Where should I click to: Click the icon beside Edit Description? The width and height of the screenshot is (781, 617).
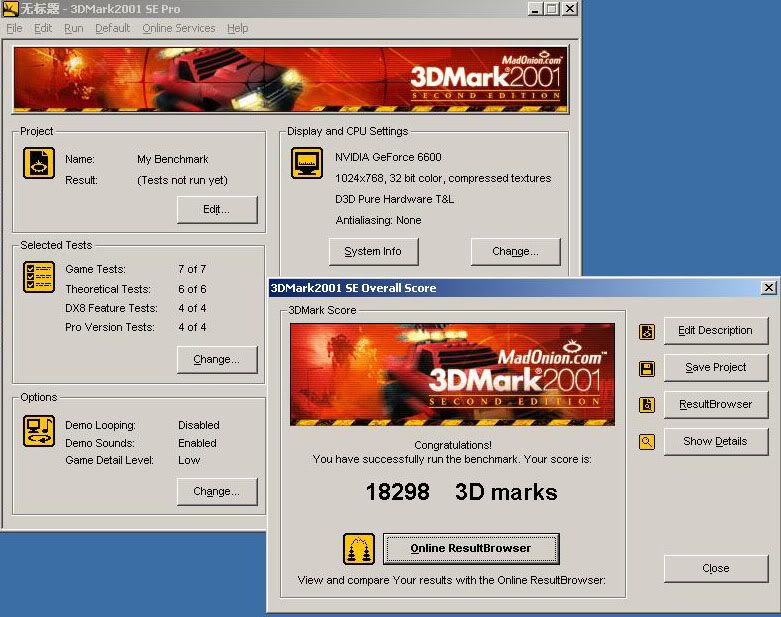tap(647, 332)
